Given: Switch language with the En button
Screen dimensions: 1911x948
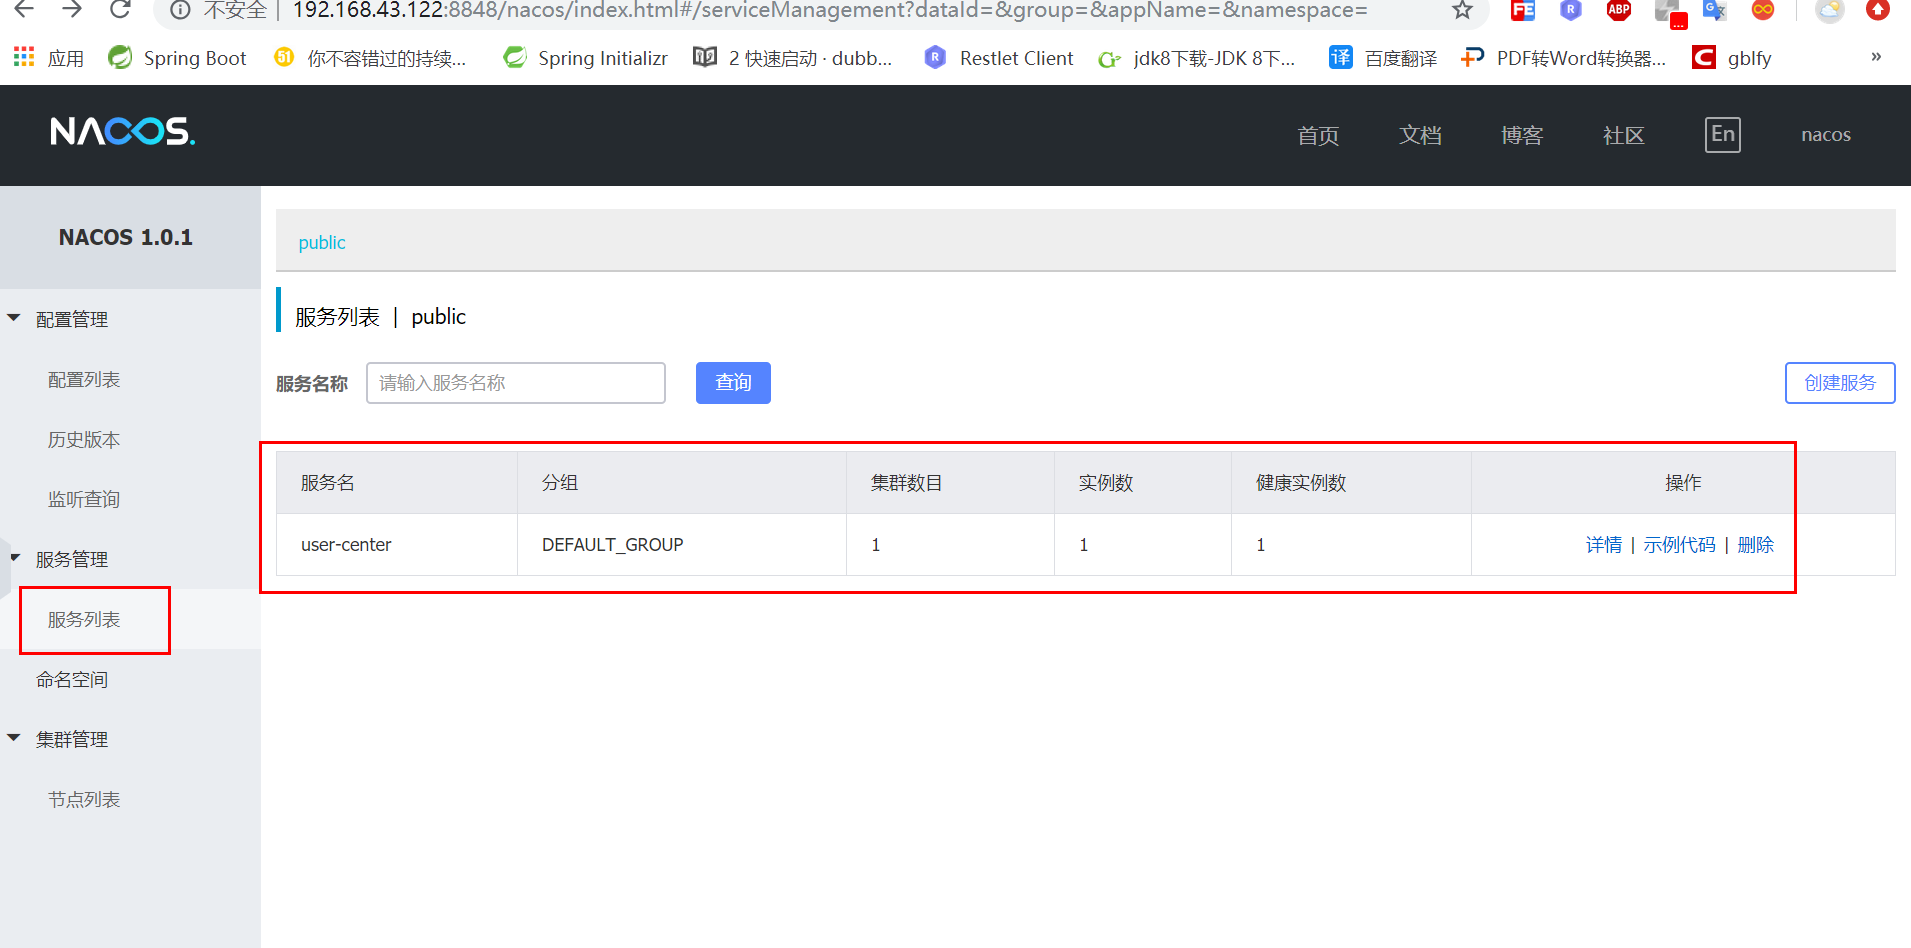Looking at the screenshot, I should [x=1723, y=135].
